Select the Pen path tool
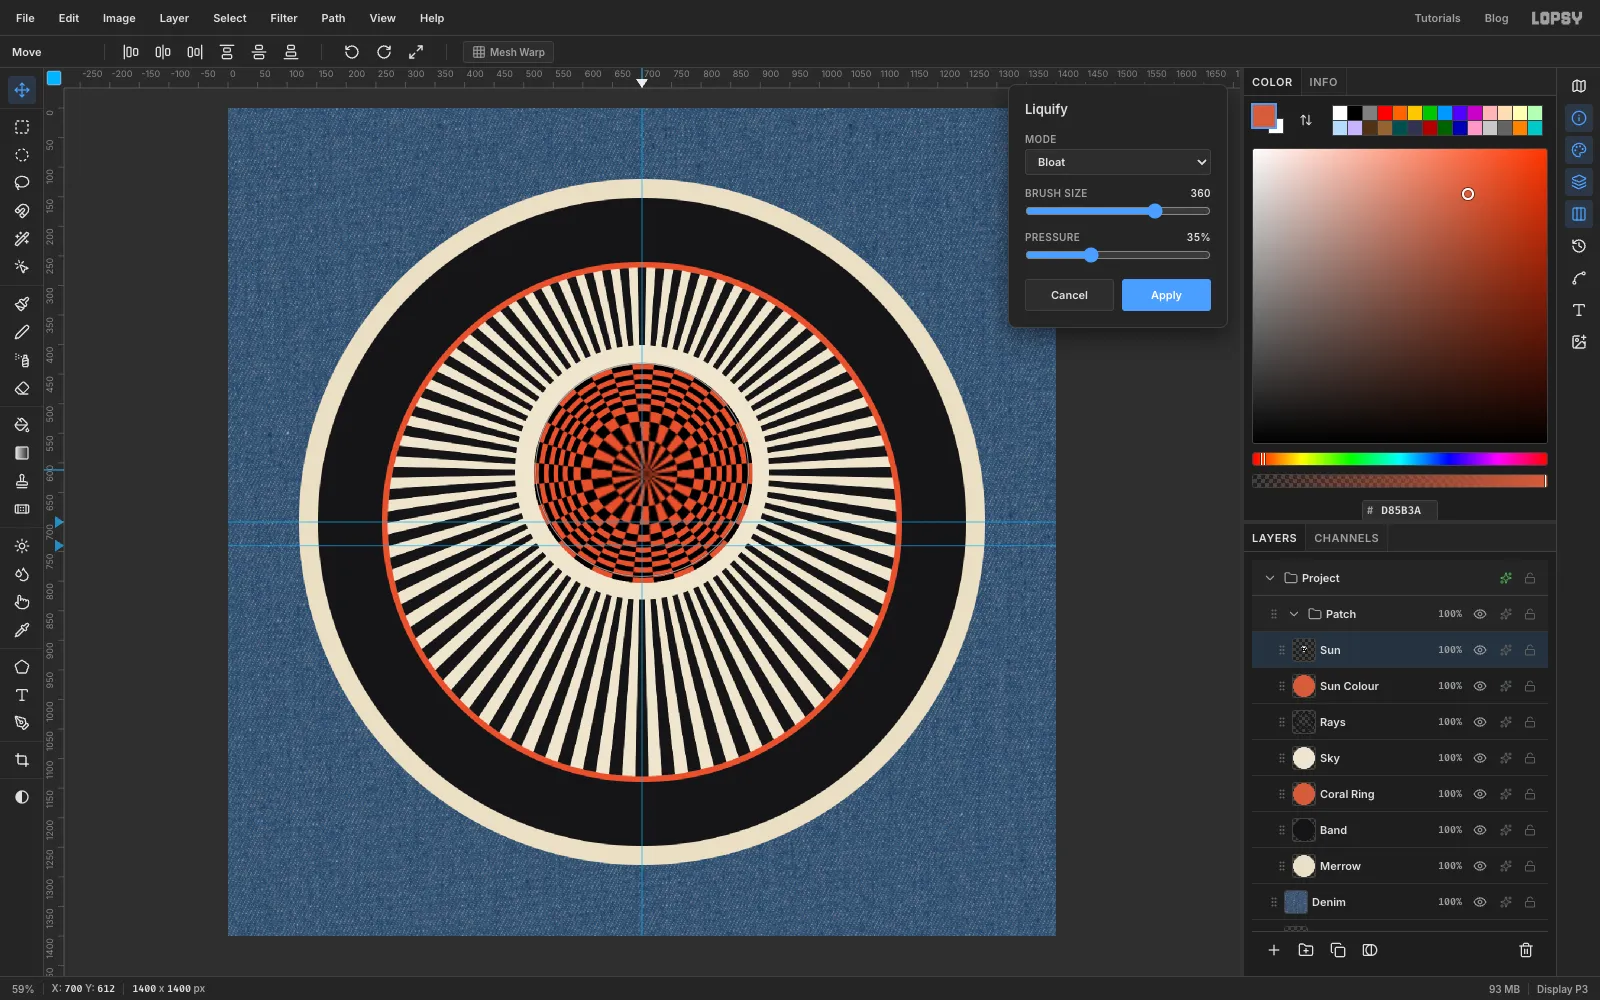1600x1000 pixels. (22, 723)
